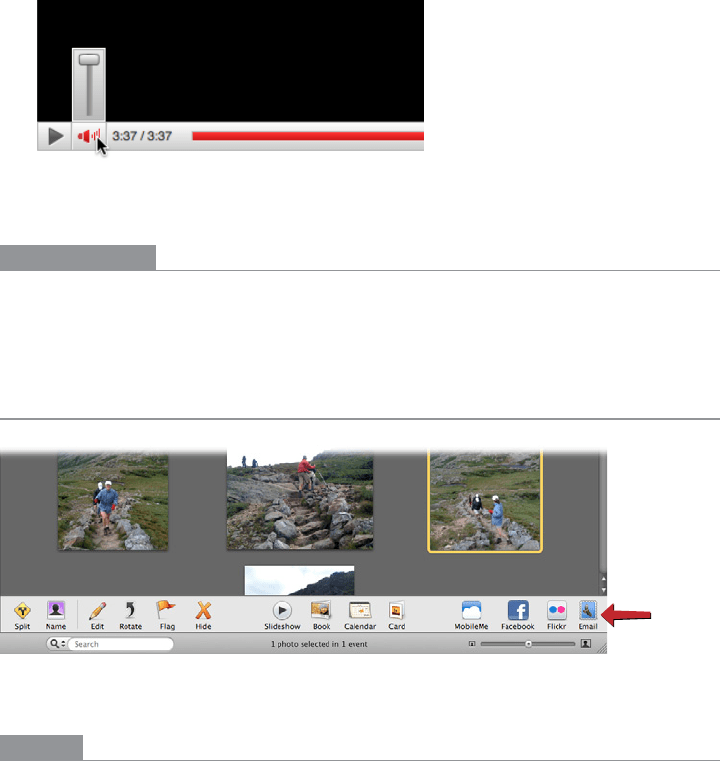Click the play button in video player

tap(55, 136)
